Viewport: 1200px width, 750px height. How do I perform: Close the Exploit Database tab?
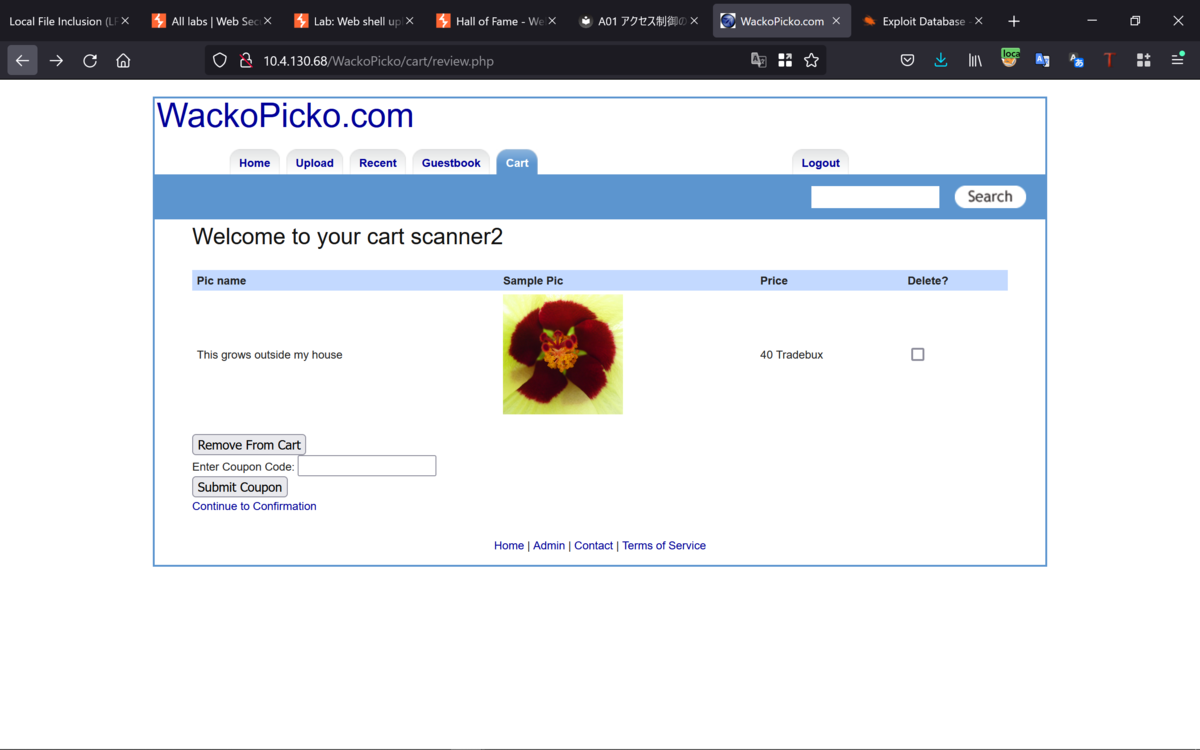point(978,21)
